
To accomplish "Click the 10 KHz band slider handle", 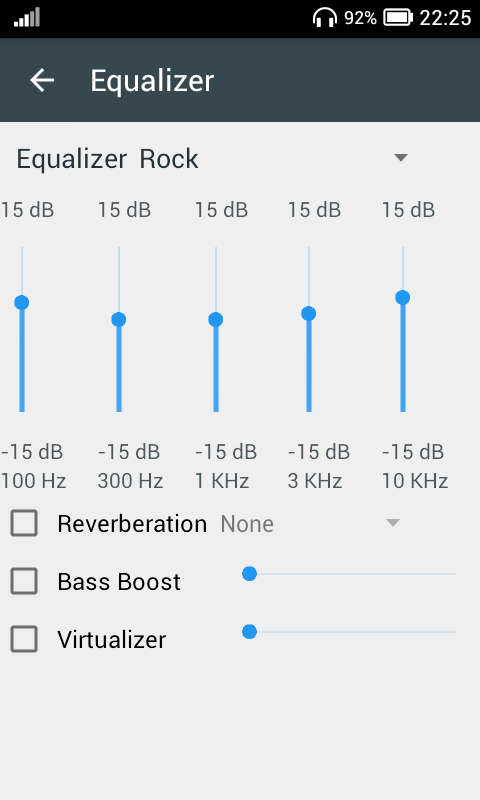I will [x=402, y=297].
